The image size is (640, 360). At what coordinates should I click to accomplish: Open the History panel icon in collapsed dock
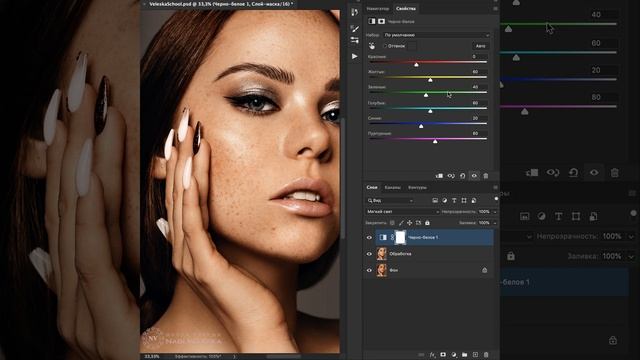click(x=354, y=12)
